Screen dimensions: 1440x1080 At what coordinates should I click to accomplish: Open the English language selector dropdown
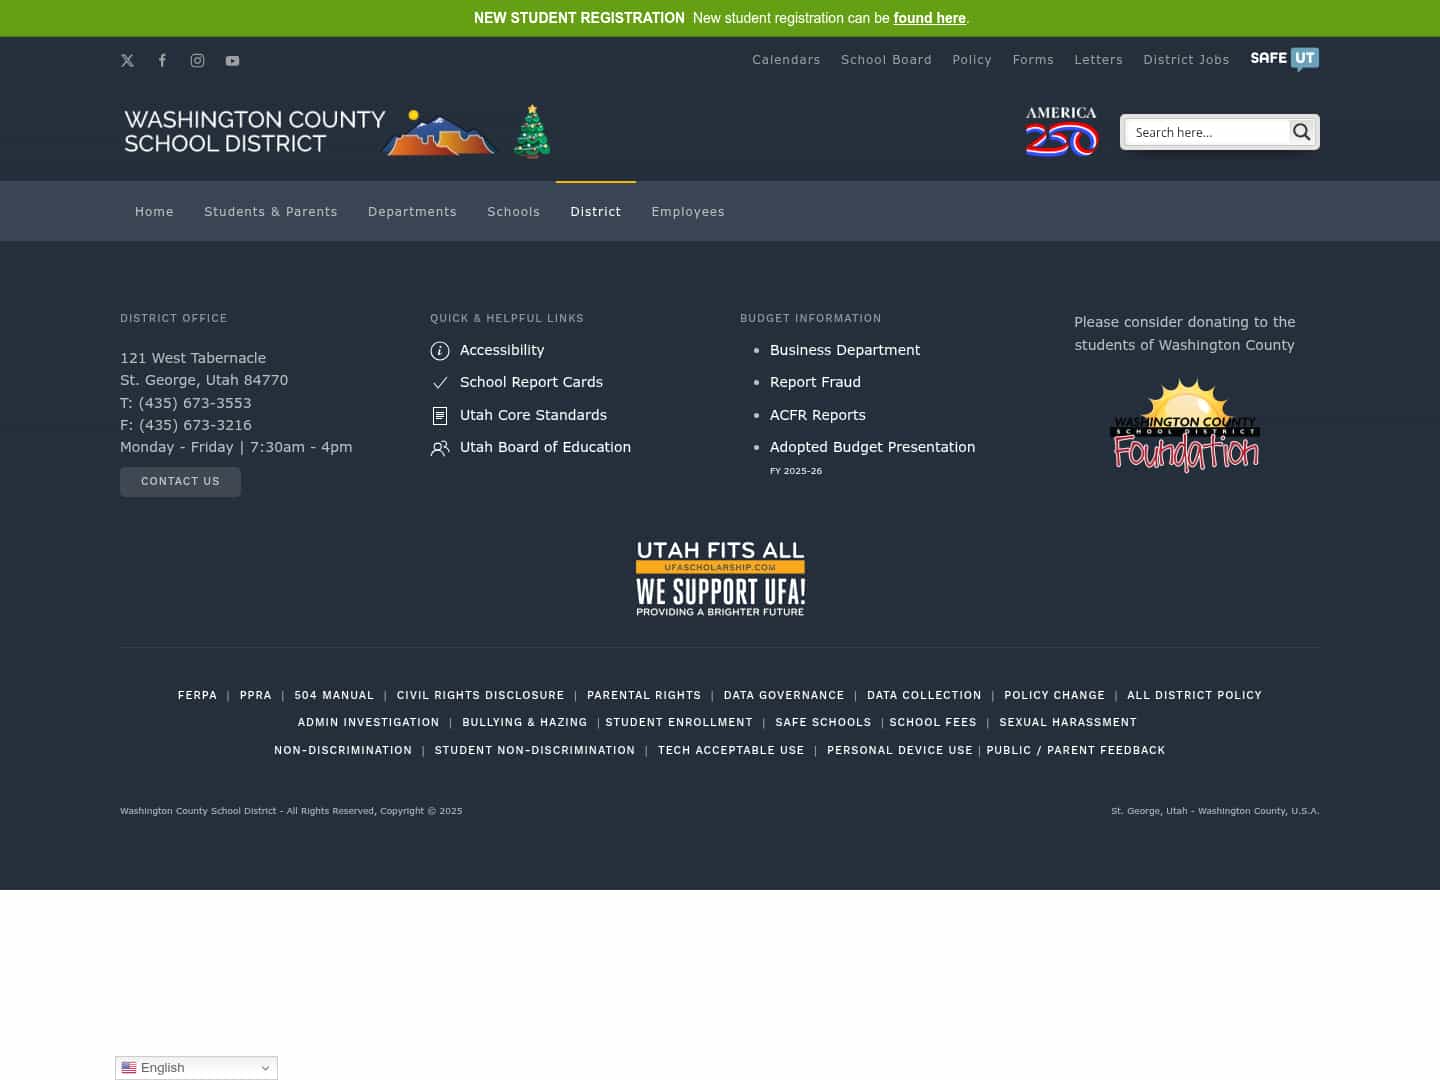(196, 1067)
